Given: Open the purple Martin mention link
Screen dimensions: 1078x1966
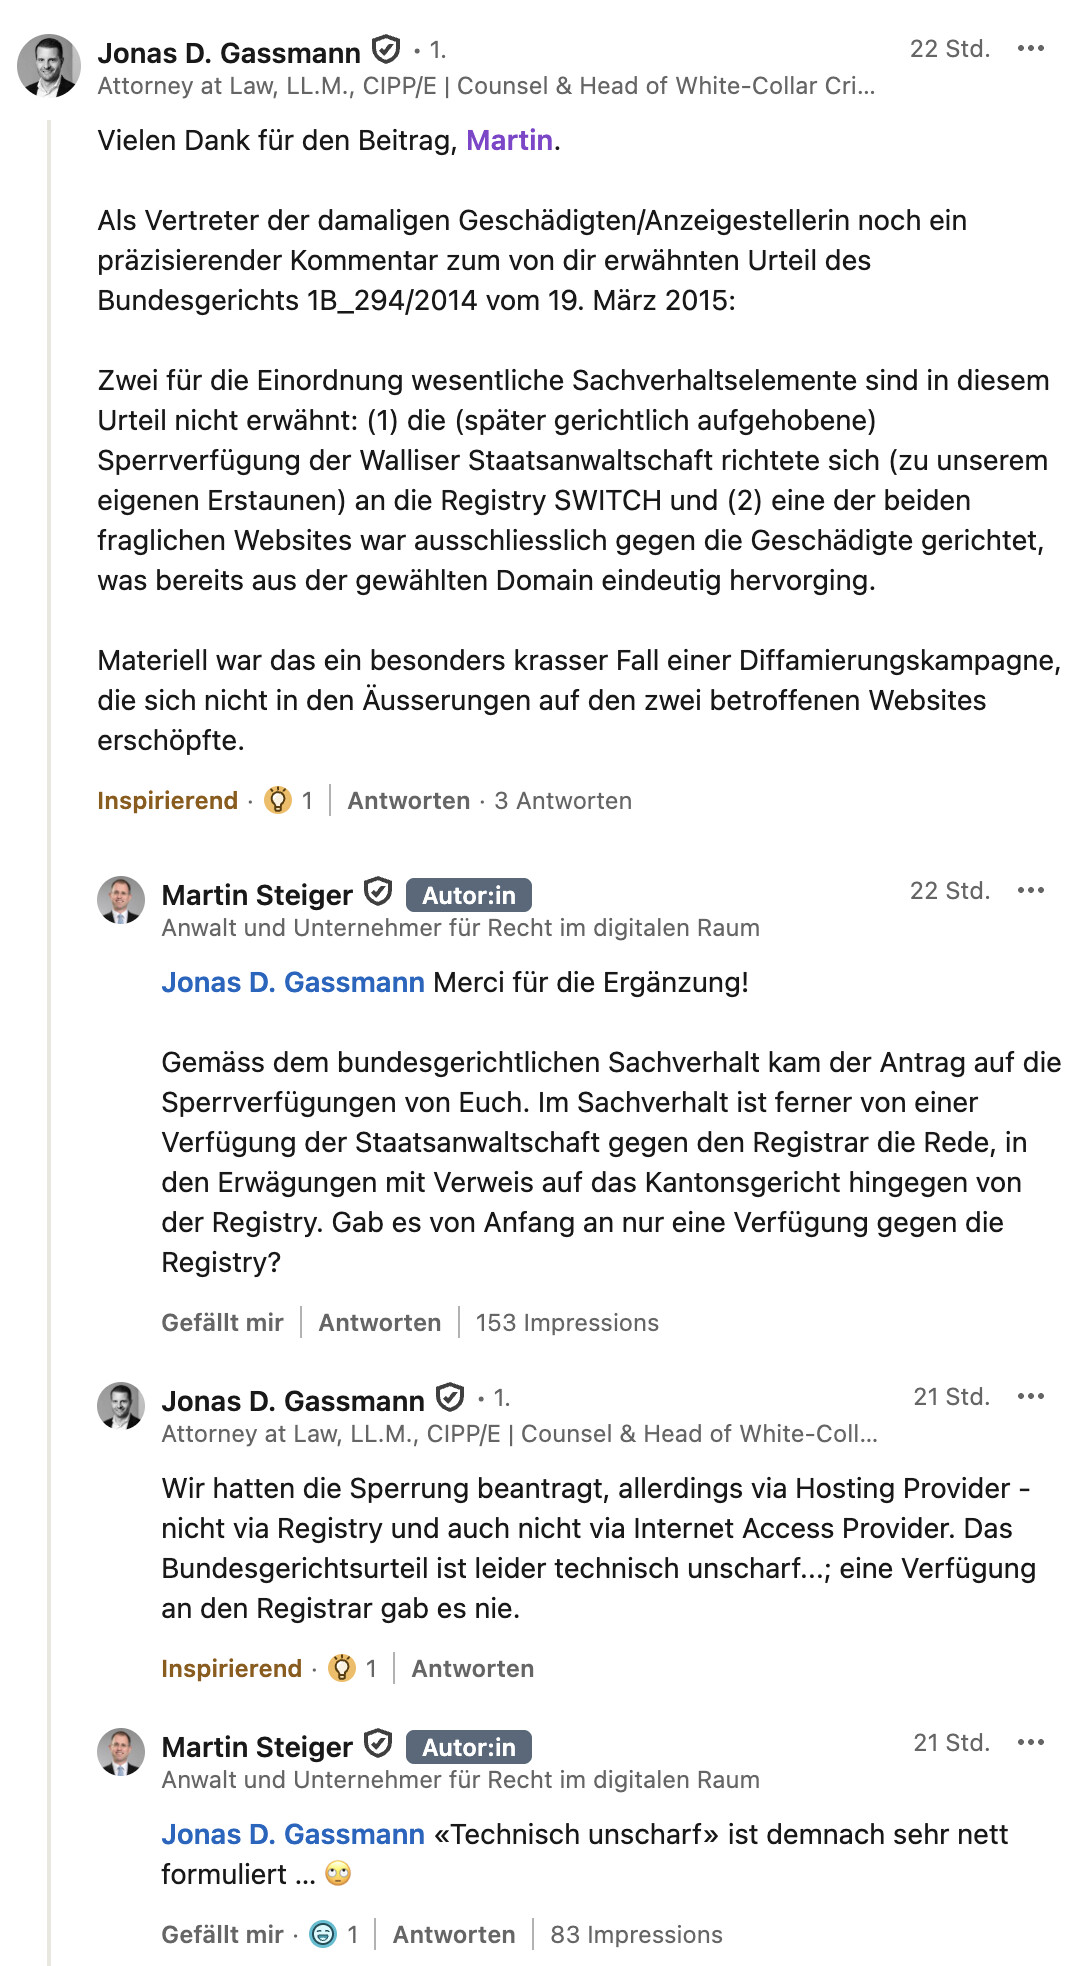Looking at the screenshot, I should point(509,140).
